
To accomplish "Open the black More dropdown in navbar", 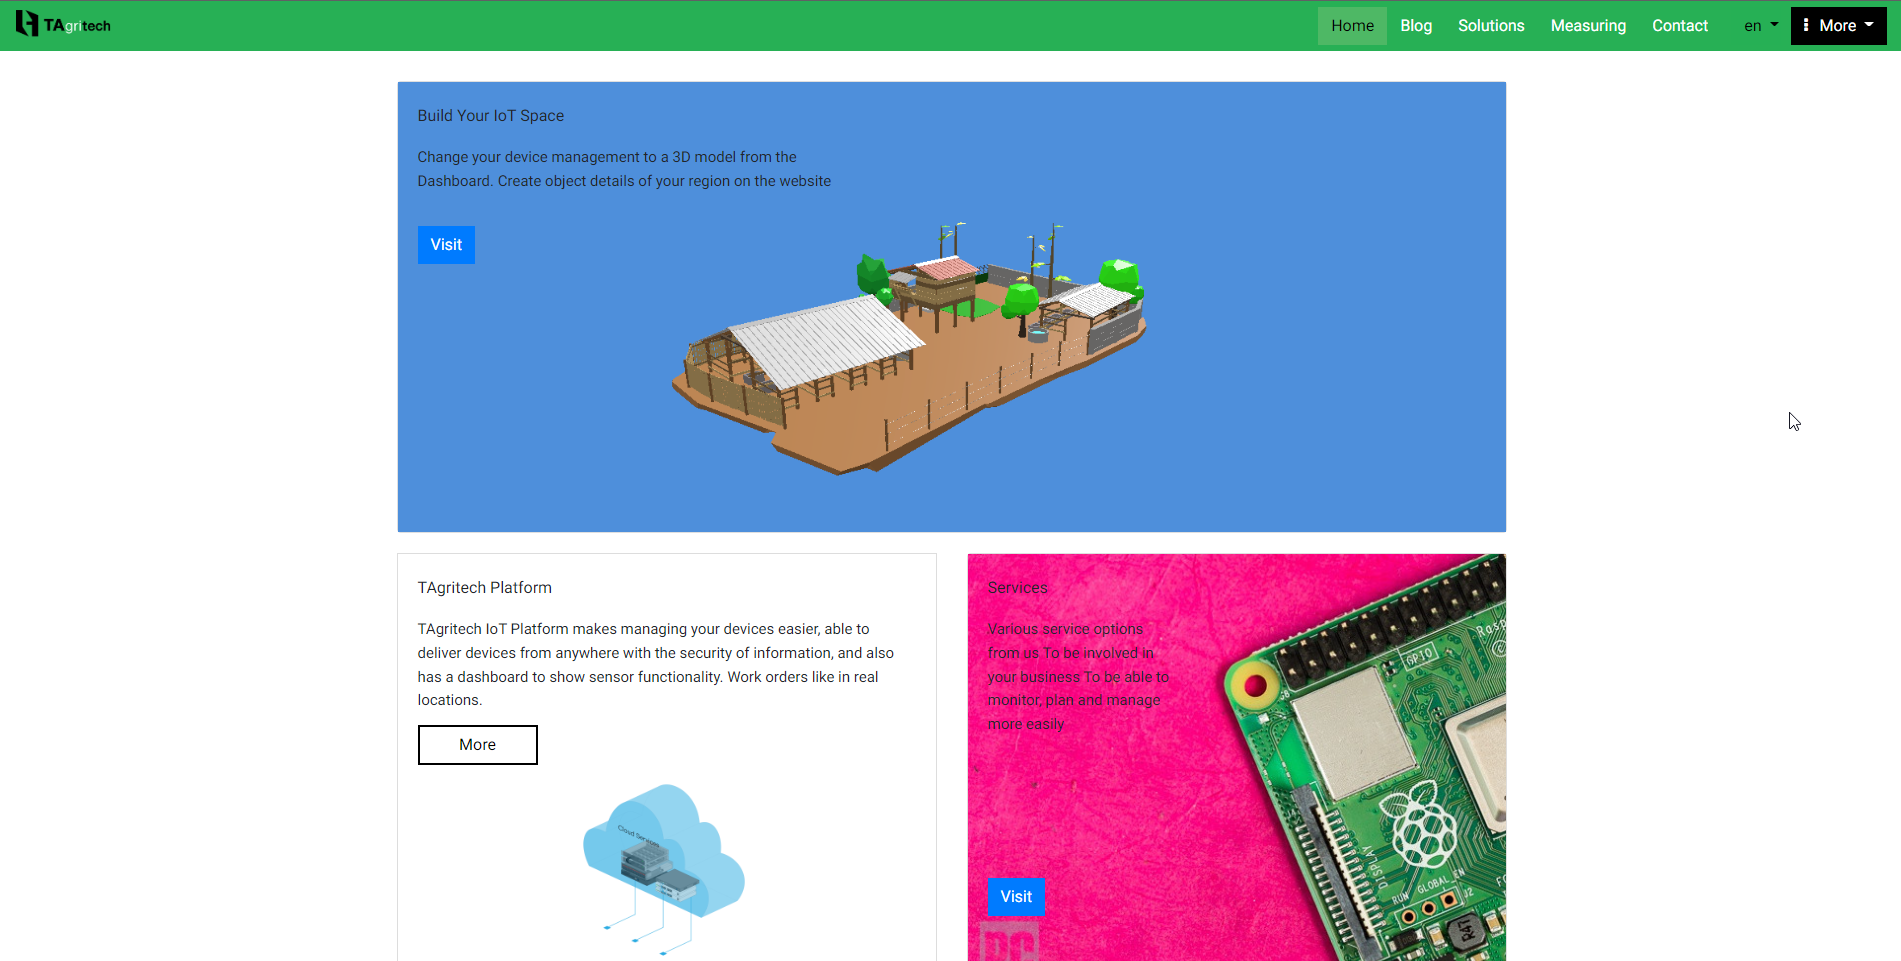I will (1838, 26).
